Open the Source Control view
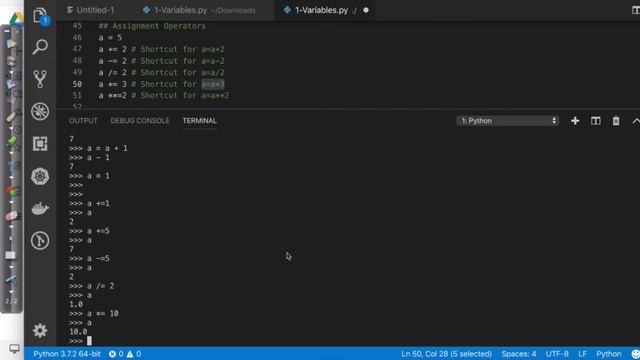Screen dimensions: 640x360 (x=40, y=79)
